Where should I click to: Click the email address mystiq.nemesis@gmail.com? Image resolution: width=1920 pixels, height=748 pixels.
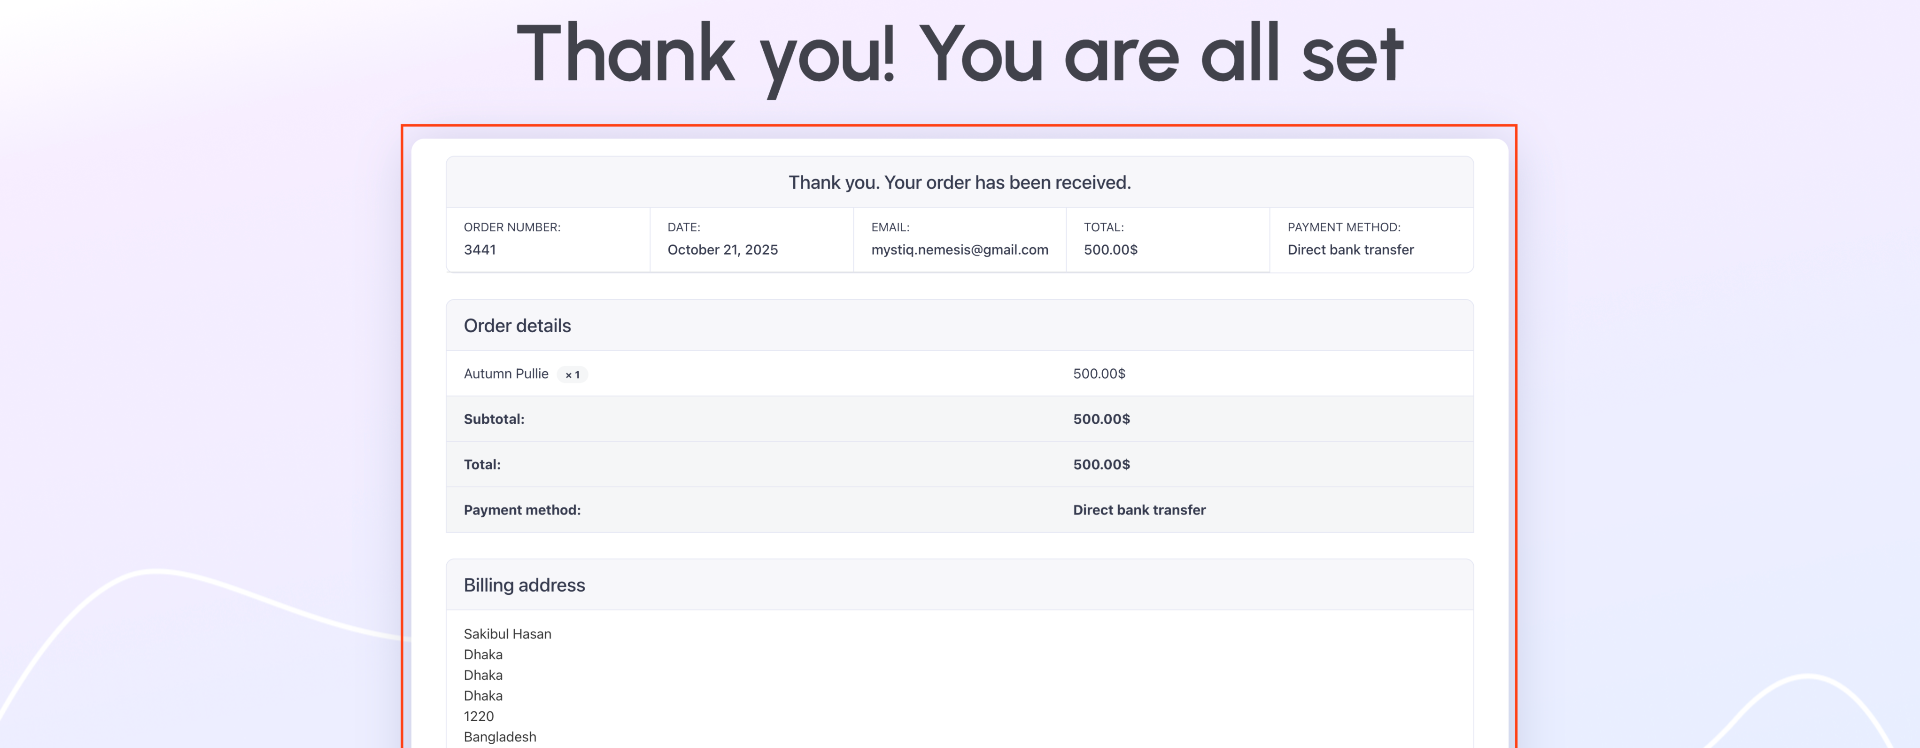959,250
